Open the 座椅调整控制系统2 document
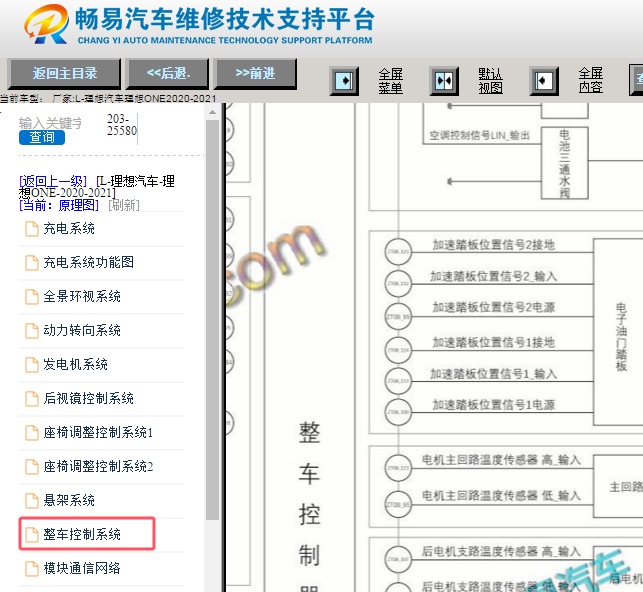Viewport: 643px width, 592px height. point(98,467)
